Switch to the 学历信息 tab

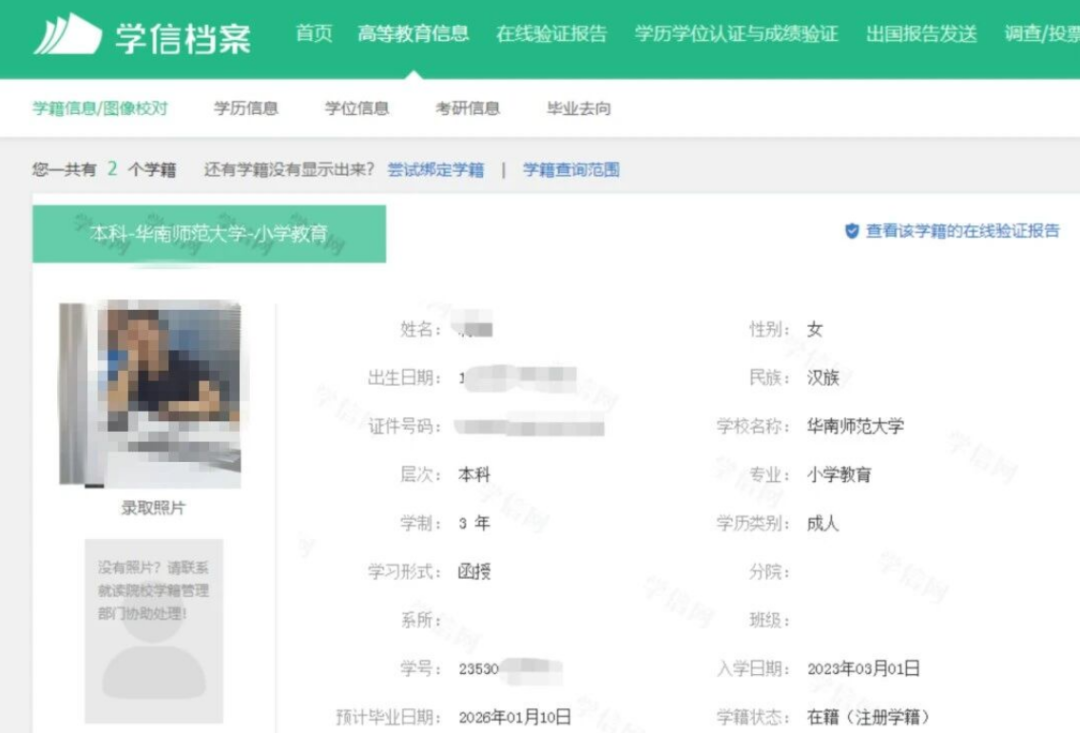246,108
